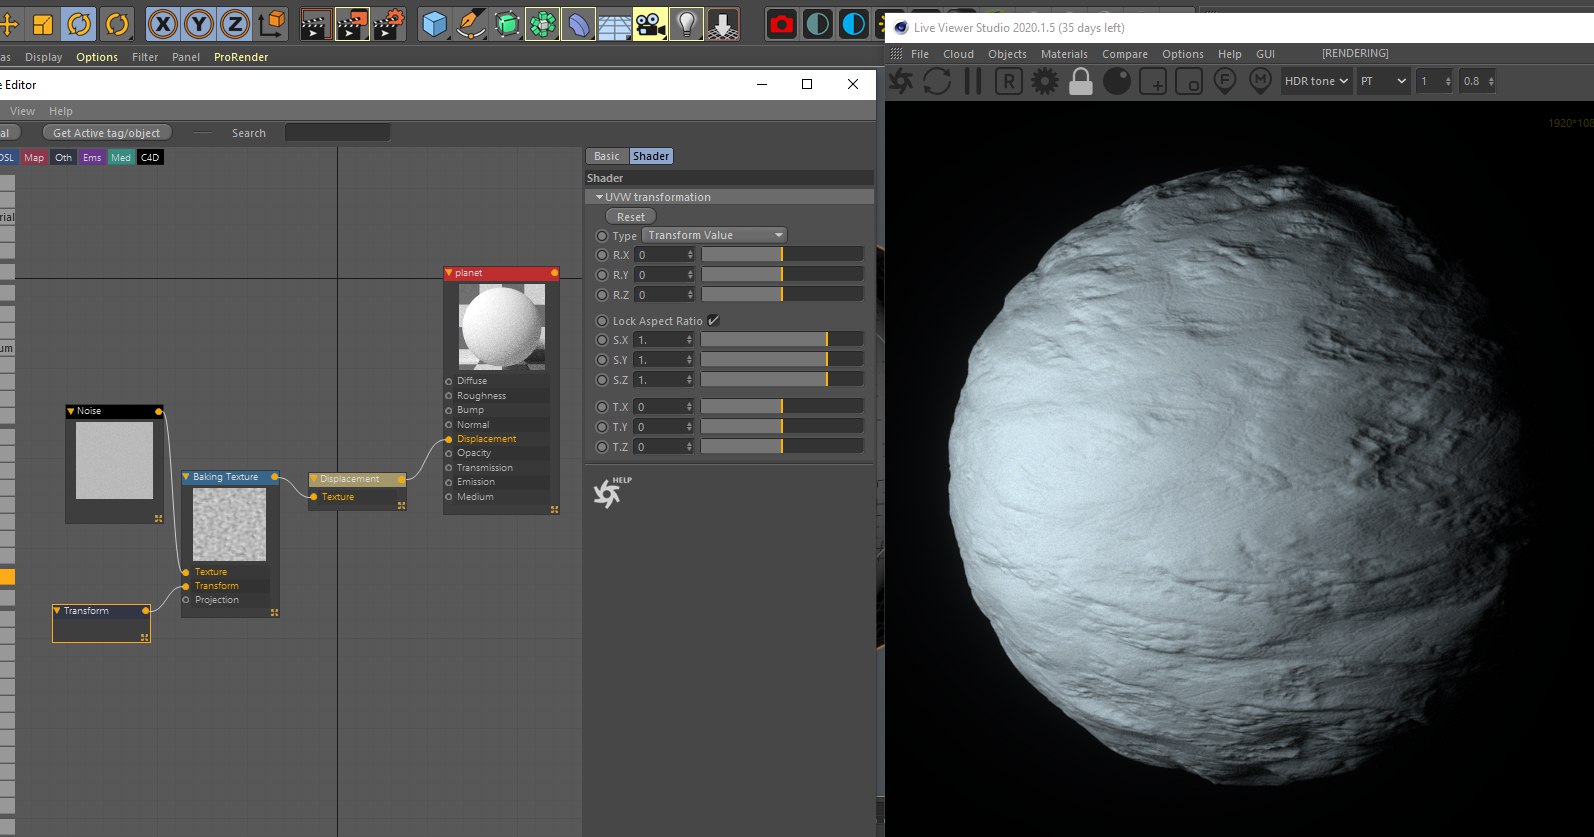
Task: Switch to the Basic tab
Action: [x=607, y=156]
